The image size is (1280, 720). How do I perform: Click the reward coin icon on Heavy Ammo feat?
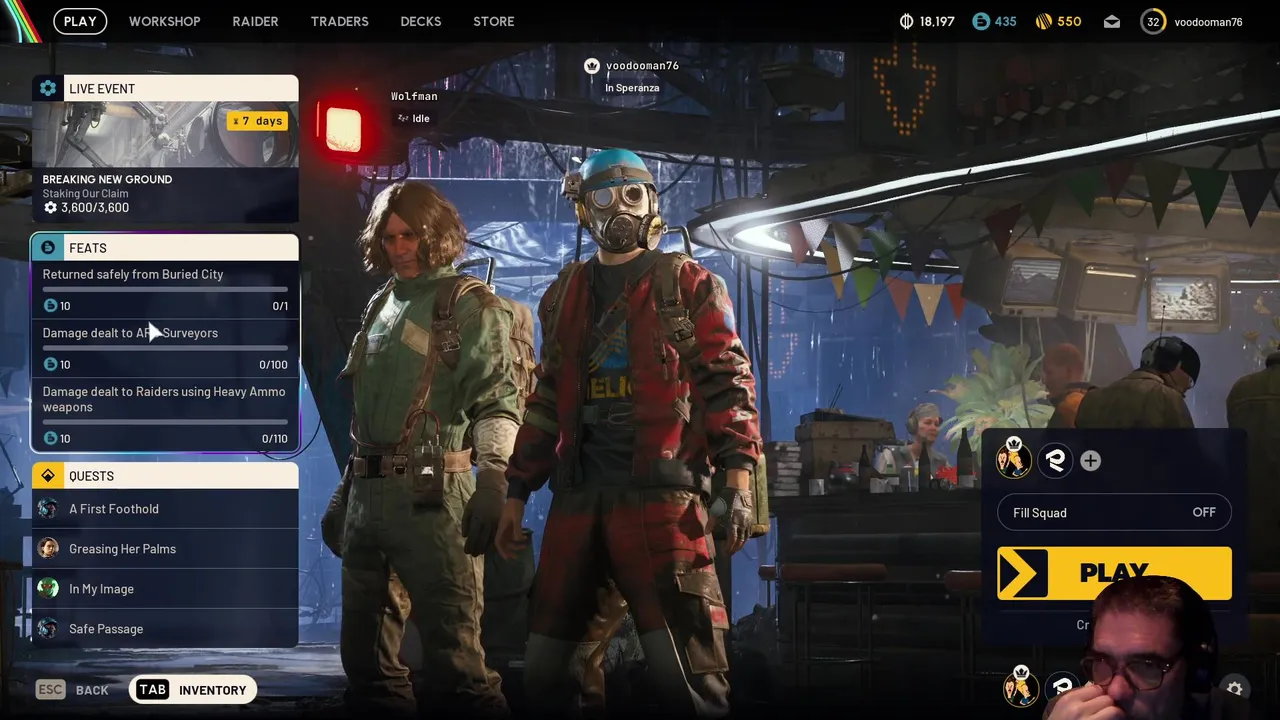pyautogui.click(x=50, y=439)
